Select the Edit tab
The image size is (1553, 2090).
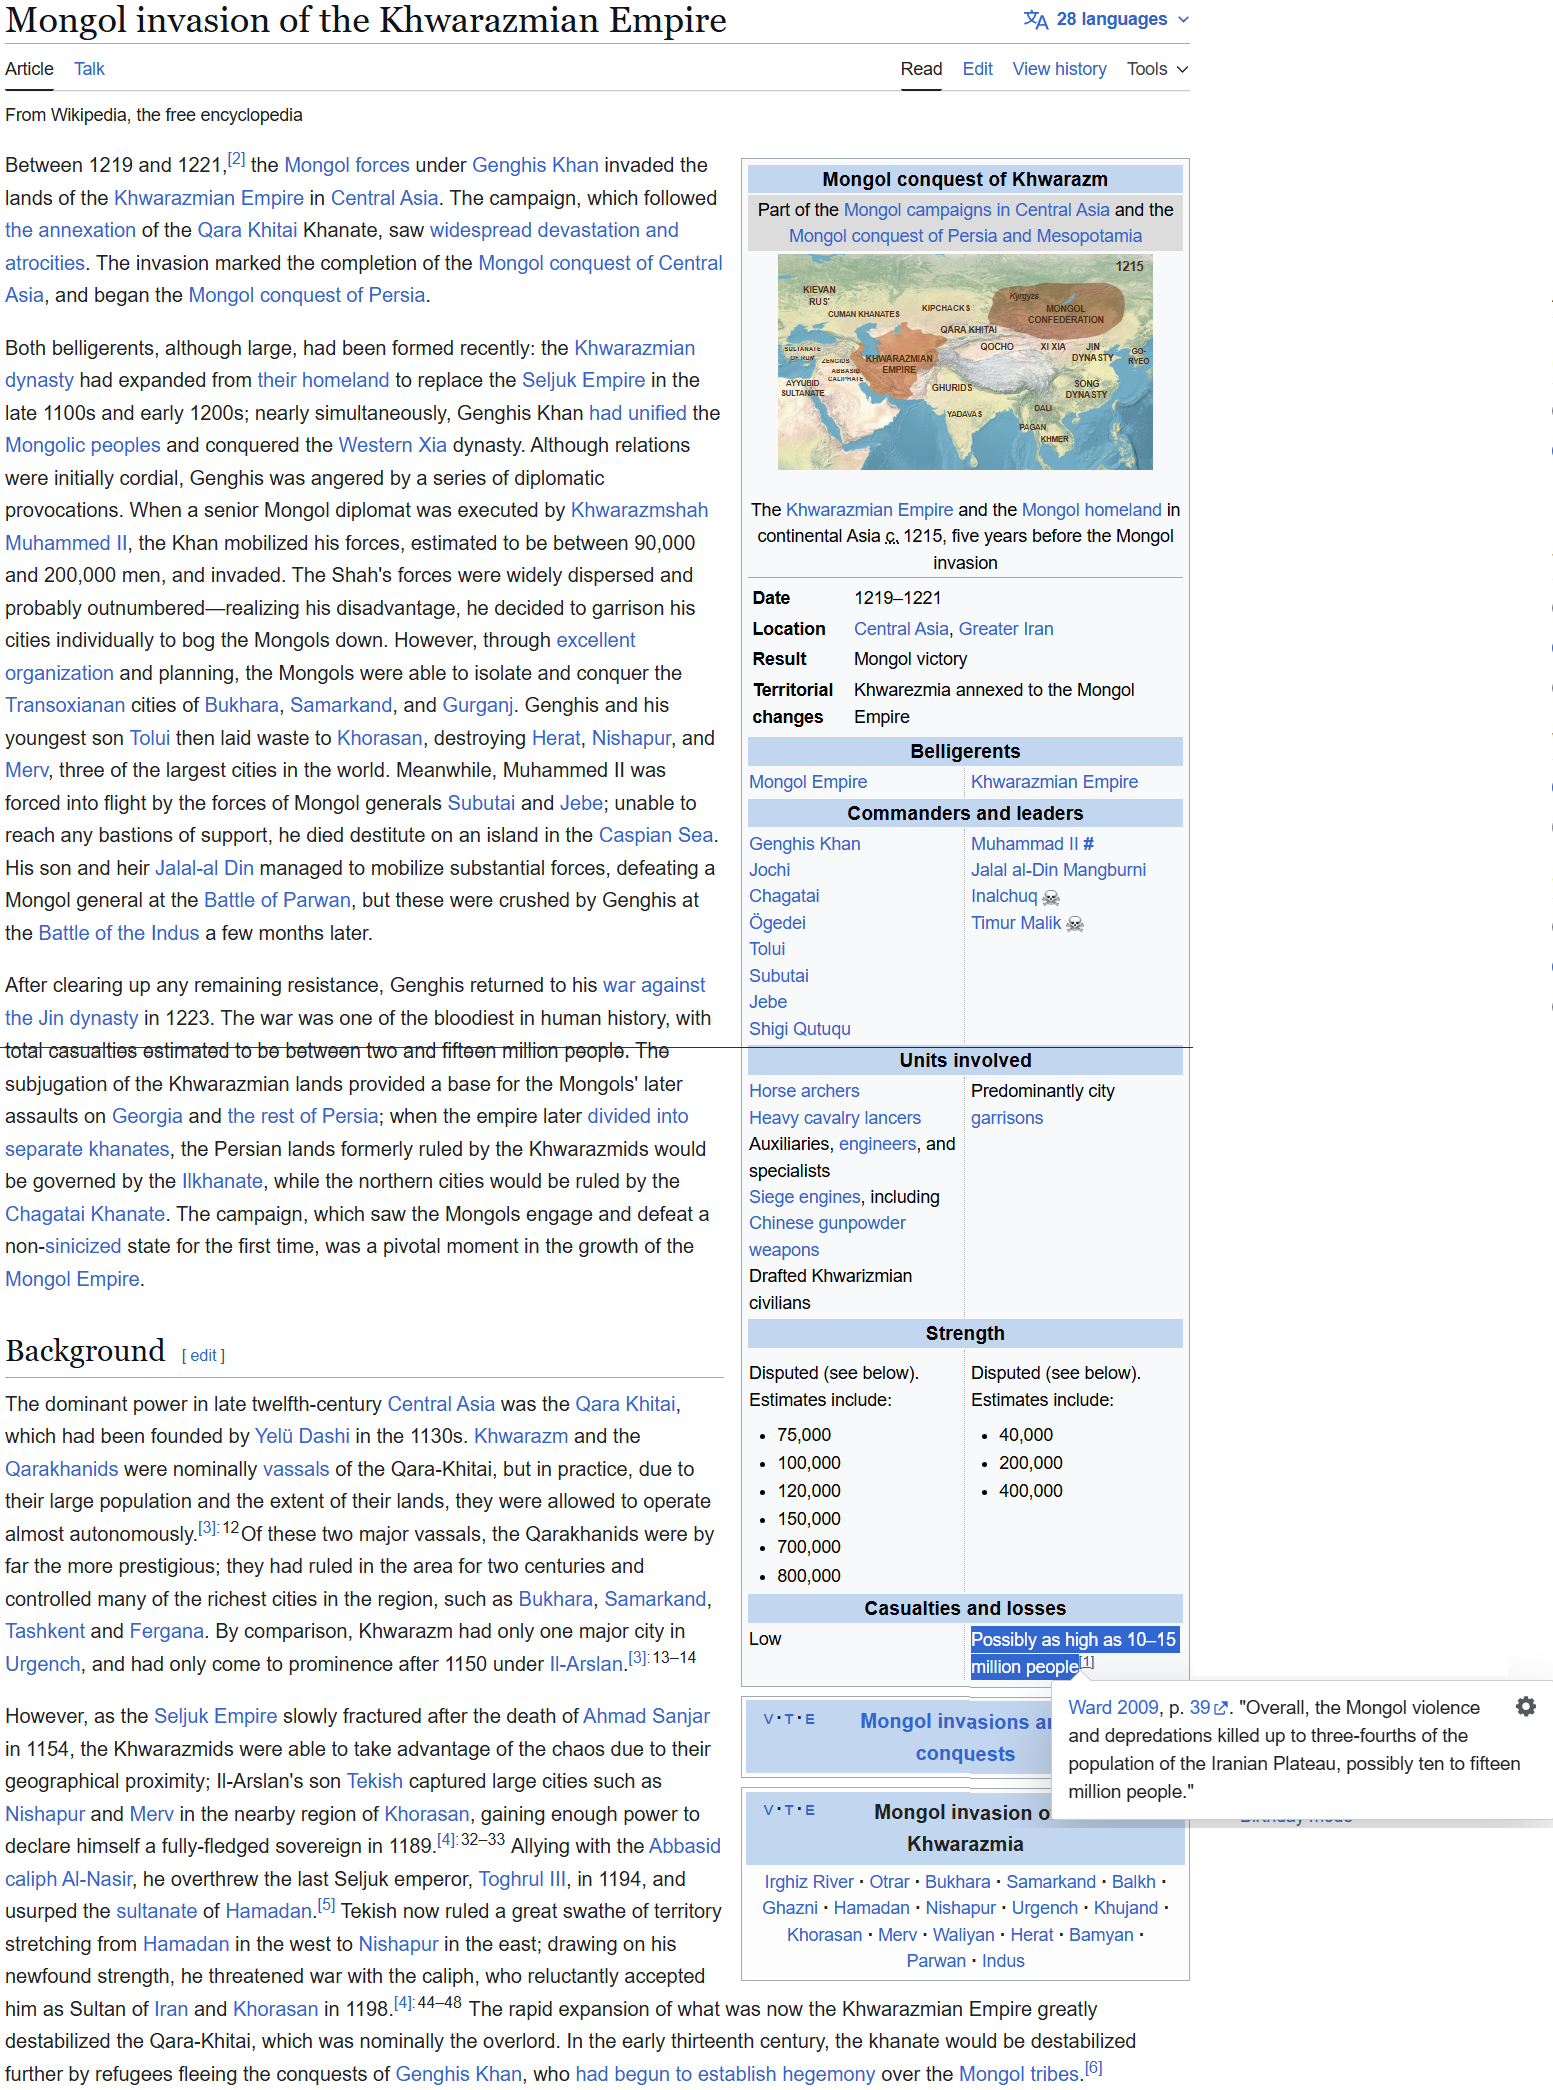pyautogui.click(x=977, y=69)
